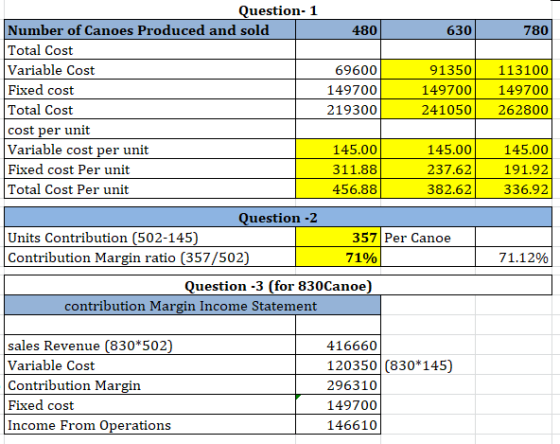This screenshot has height=444, width=560.
Task: Click the 'Contribution Margin' label cell
Action: (150, 385)
